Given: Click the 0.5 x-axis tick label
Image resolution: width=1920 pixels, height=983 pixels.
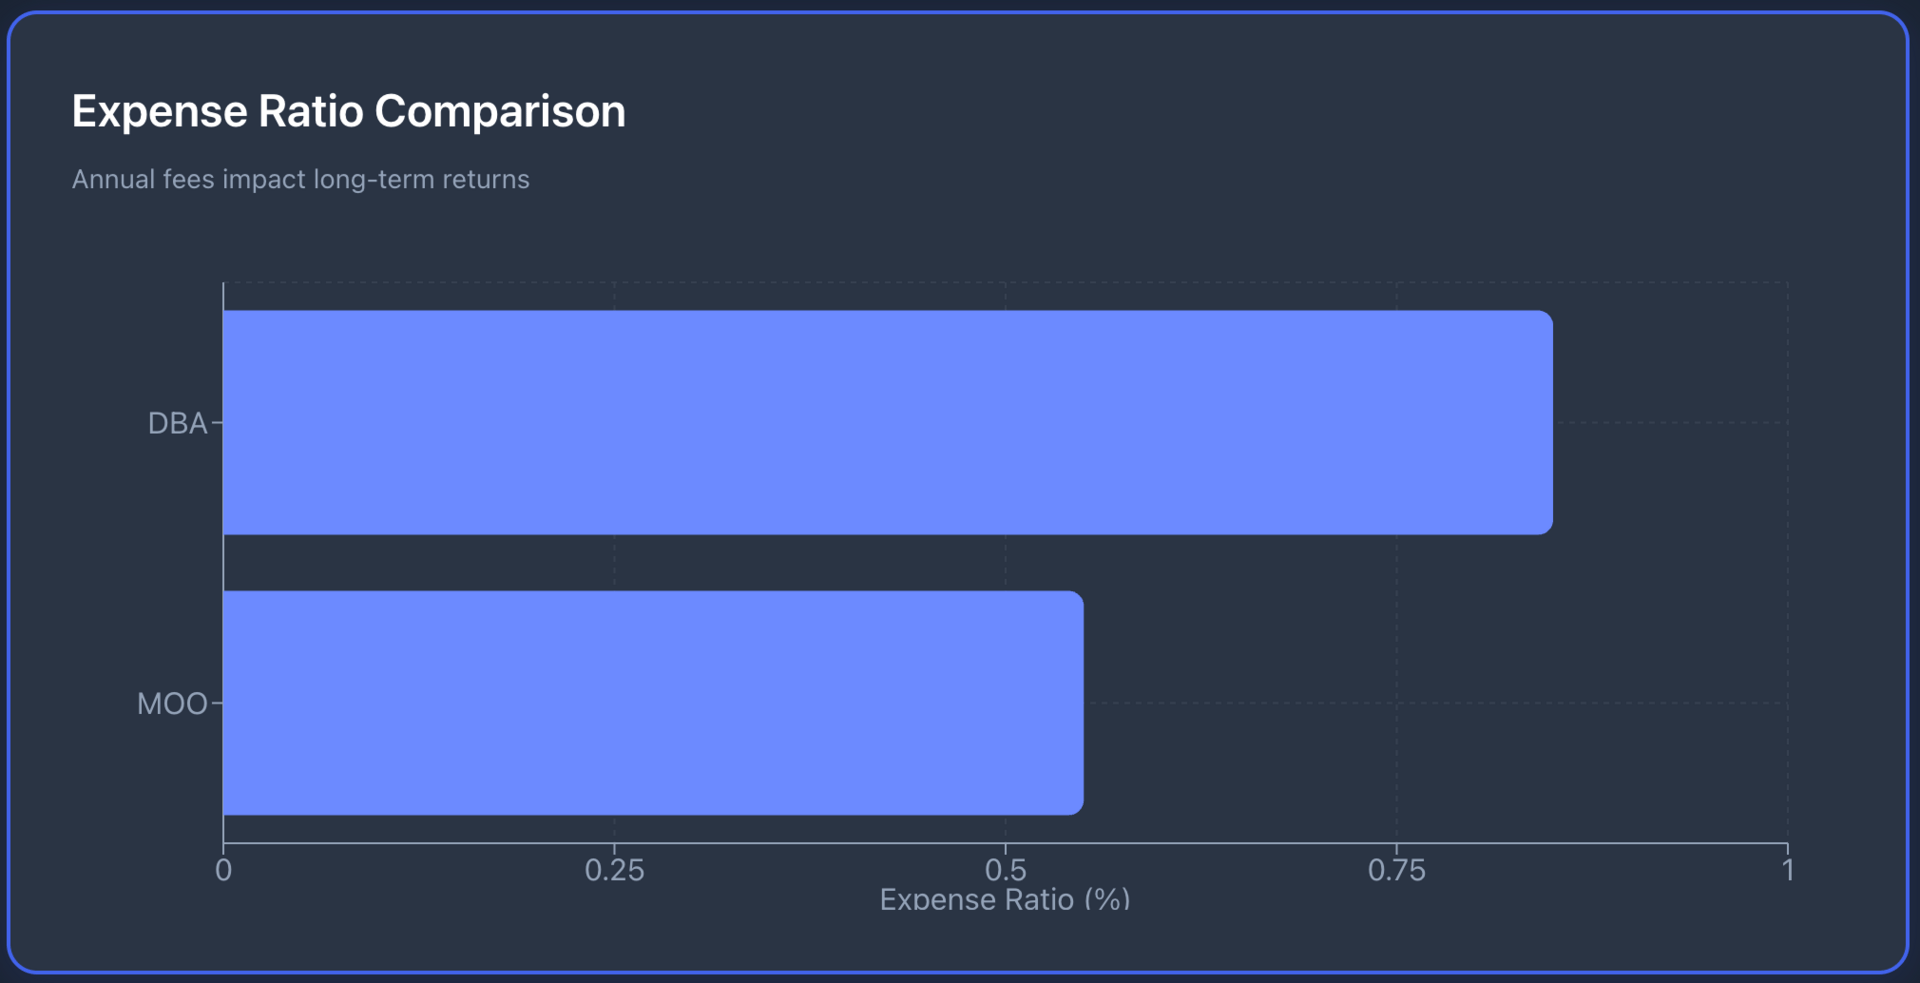Looking at the screenshot, I should 1005,870.
